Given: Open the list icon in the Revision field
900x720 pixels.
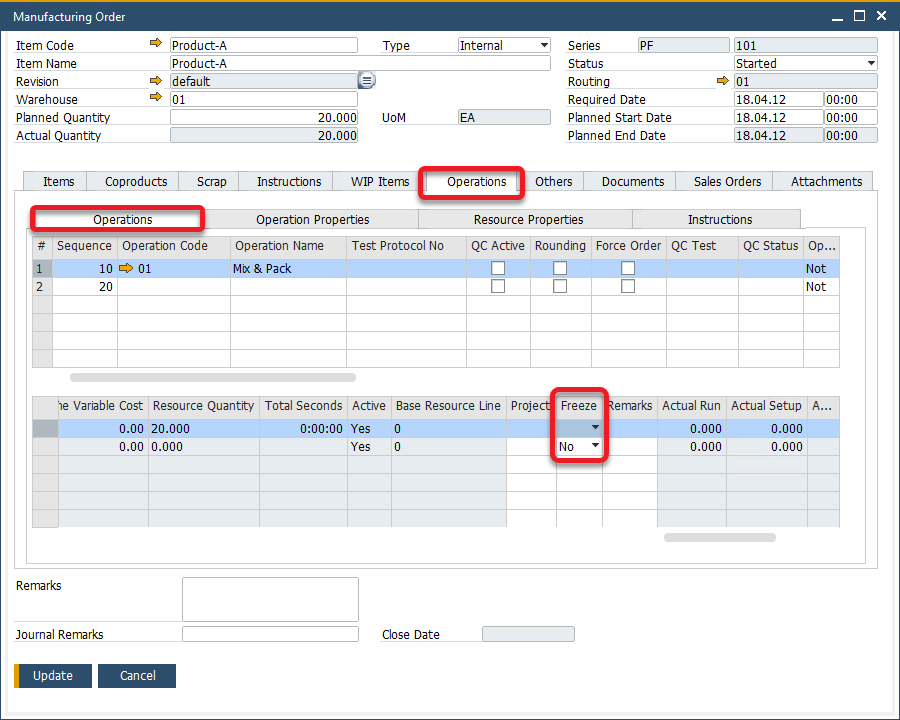Looking at the screenshot, I should coord(367,81).
